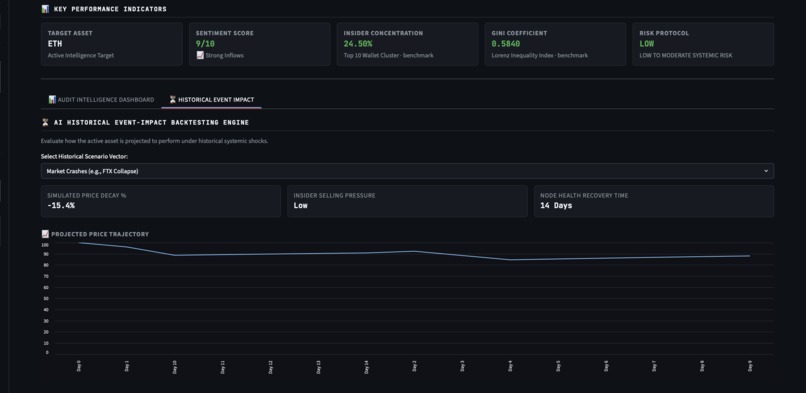Click the Day 10 x-axis label

(x=175, y=367)
